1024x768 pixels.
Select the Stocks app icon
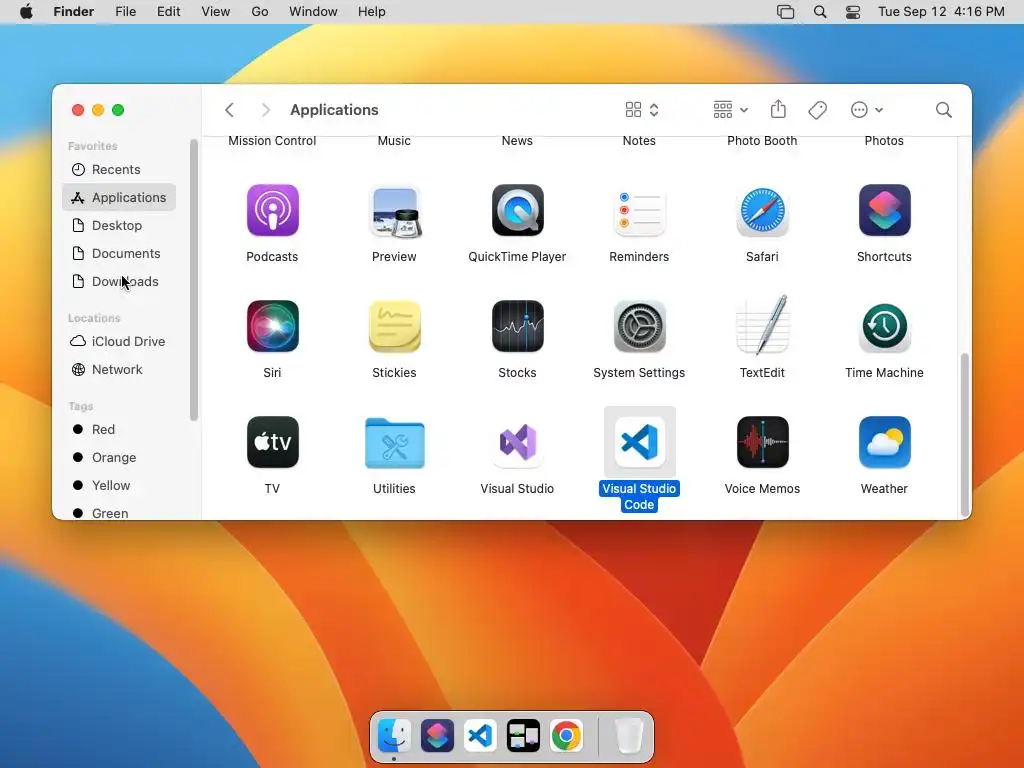[517, 326]
